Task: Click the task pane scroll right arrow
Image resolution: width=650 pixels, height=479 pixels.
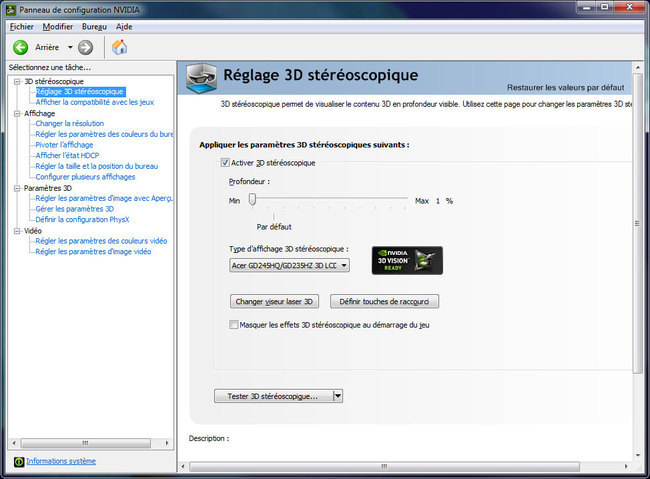Action: click(x=167, y=443)
